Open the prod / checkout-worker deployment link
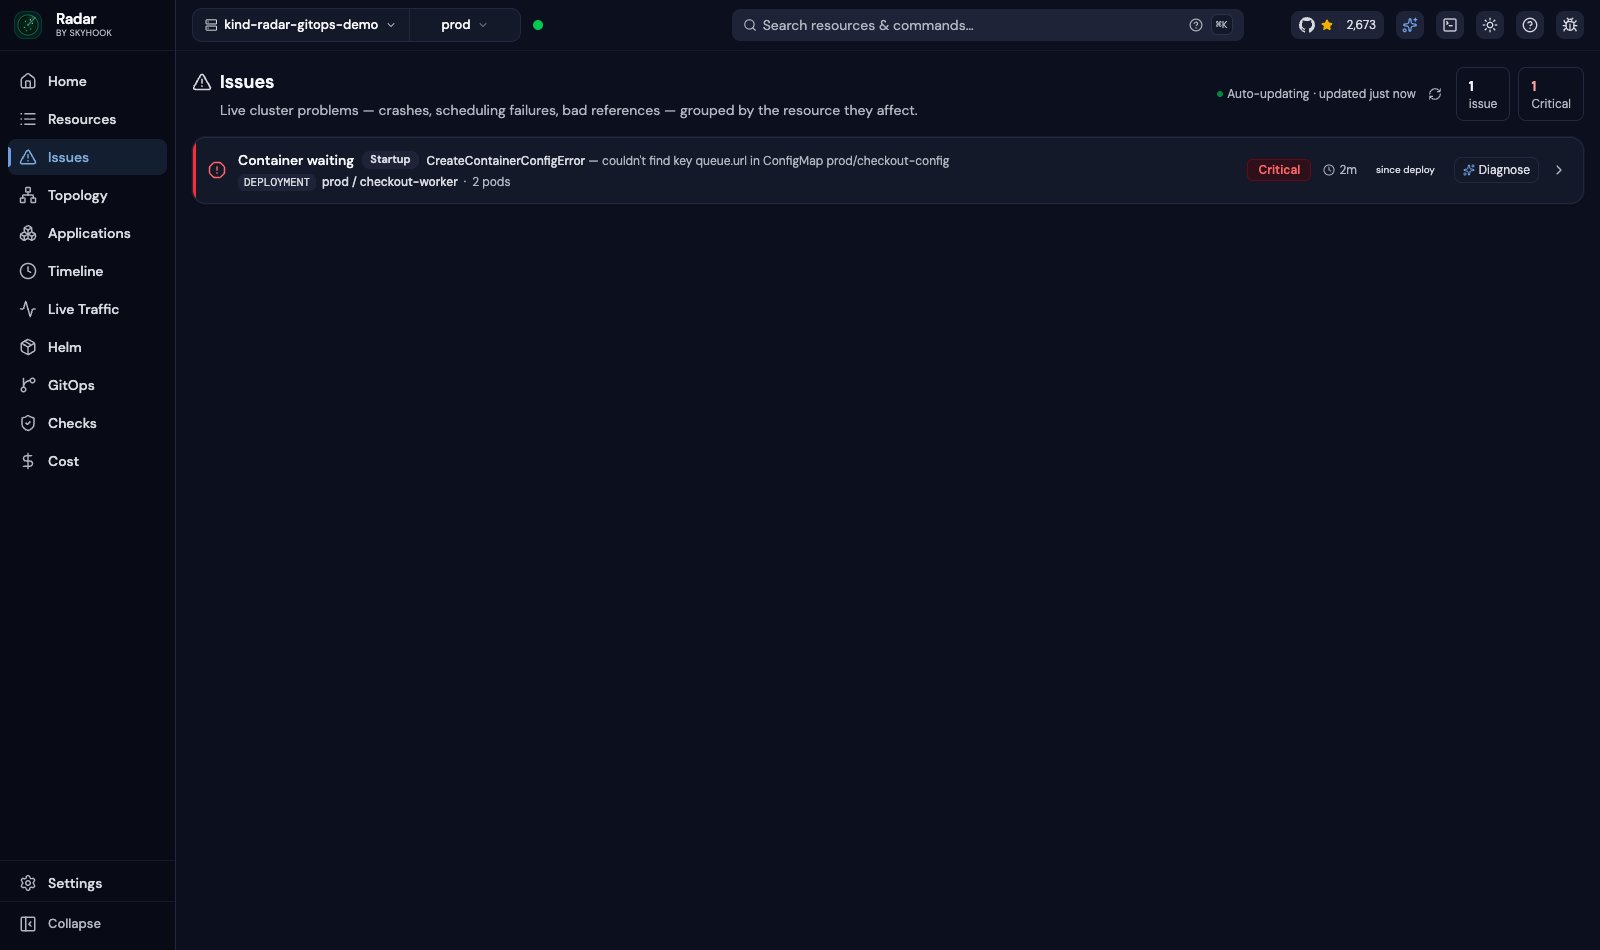This screenshot has width=1600, height=950. click(x=390, y=182)
